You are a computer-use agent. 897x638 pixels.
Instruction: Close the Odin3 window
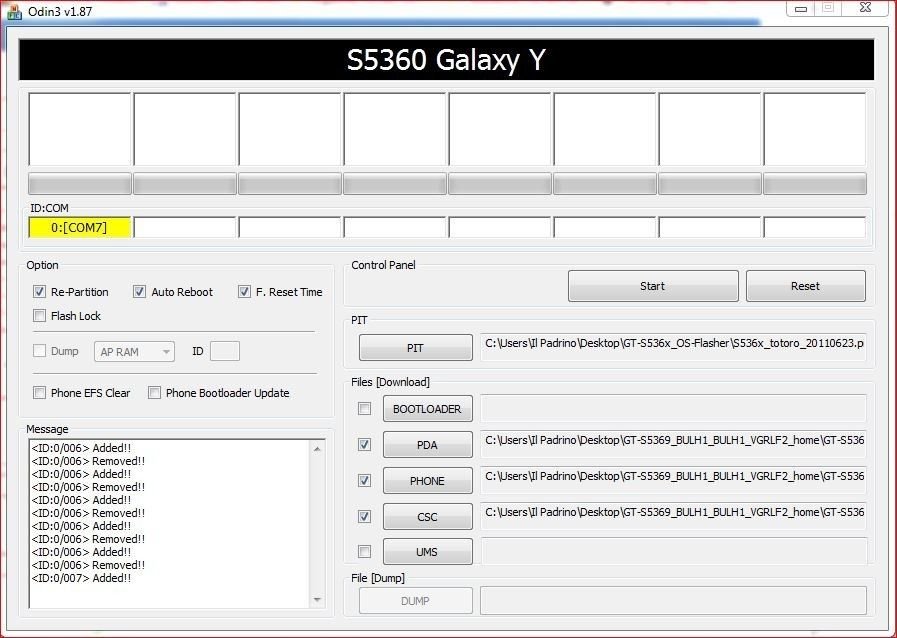pyautogui.click(x=866, y=8)
